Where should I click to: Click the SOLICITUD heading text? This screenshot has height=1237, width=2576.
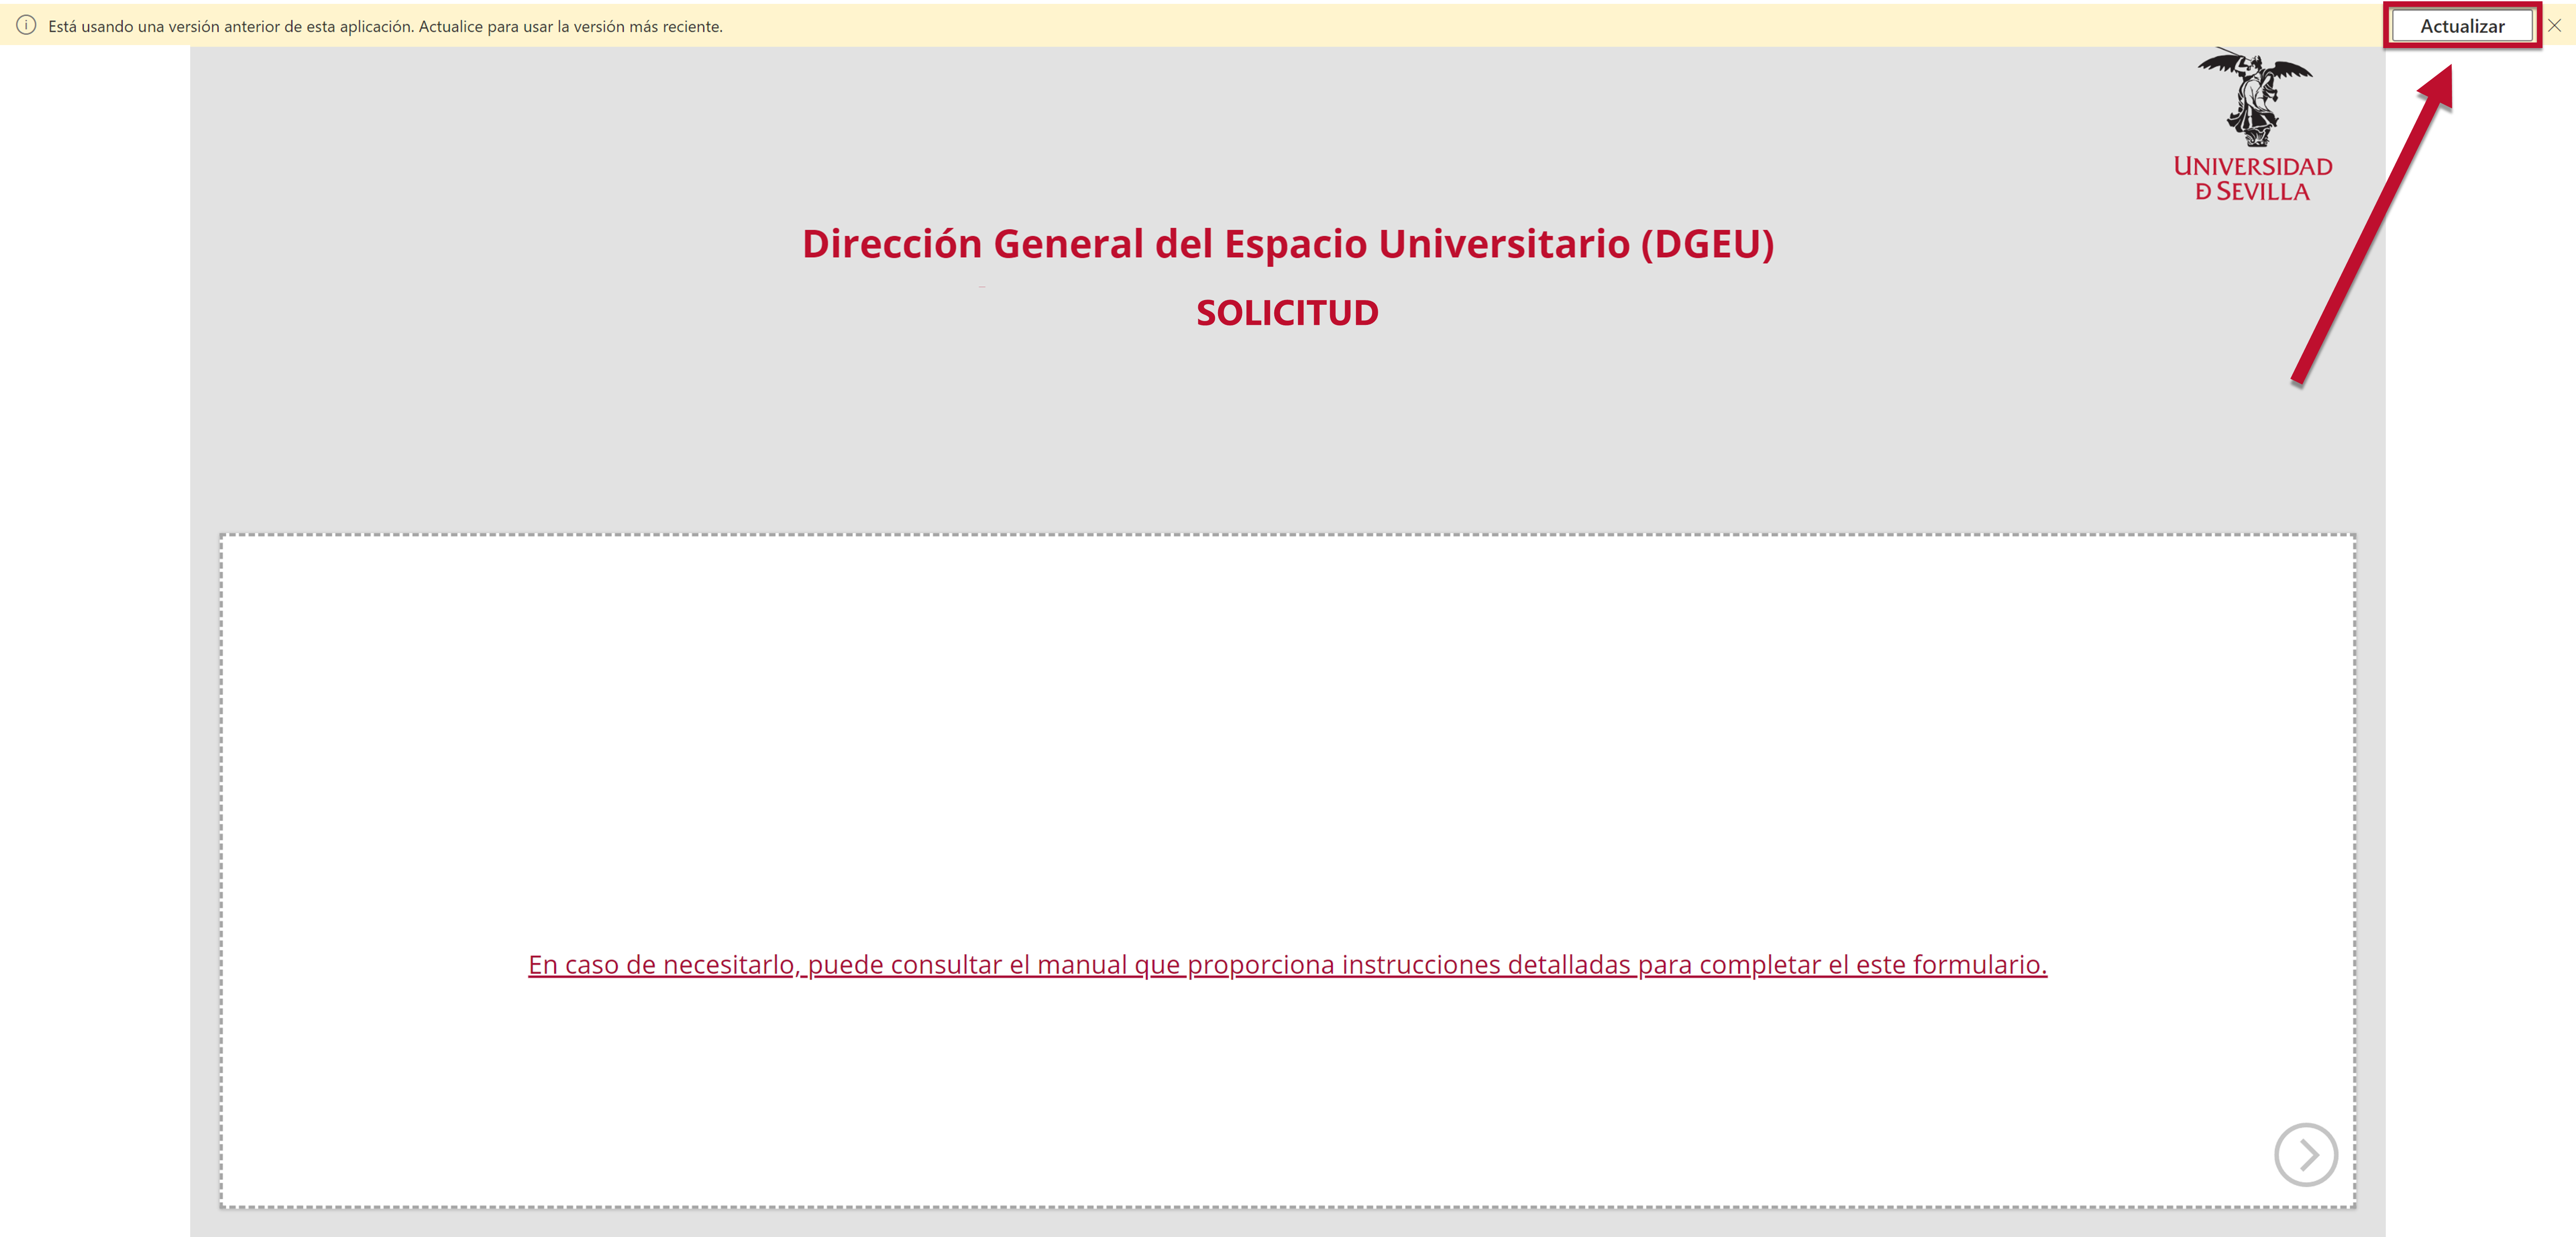coord(1287,313)
